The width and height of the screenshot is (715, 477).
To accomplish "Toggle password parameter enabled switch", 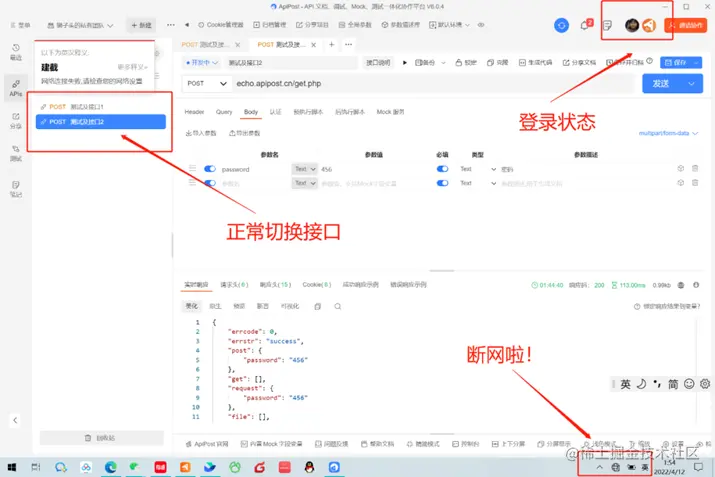I will tap(210, 169).
